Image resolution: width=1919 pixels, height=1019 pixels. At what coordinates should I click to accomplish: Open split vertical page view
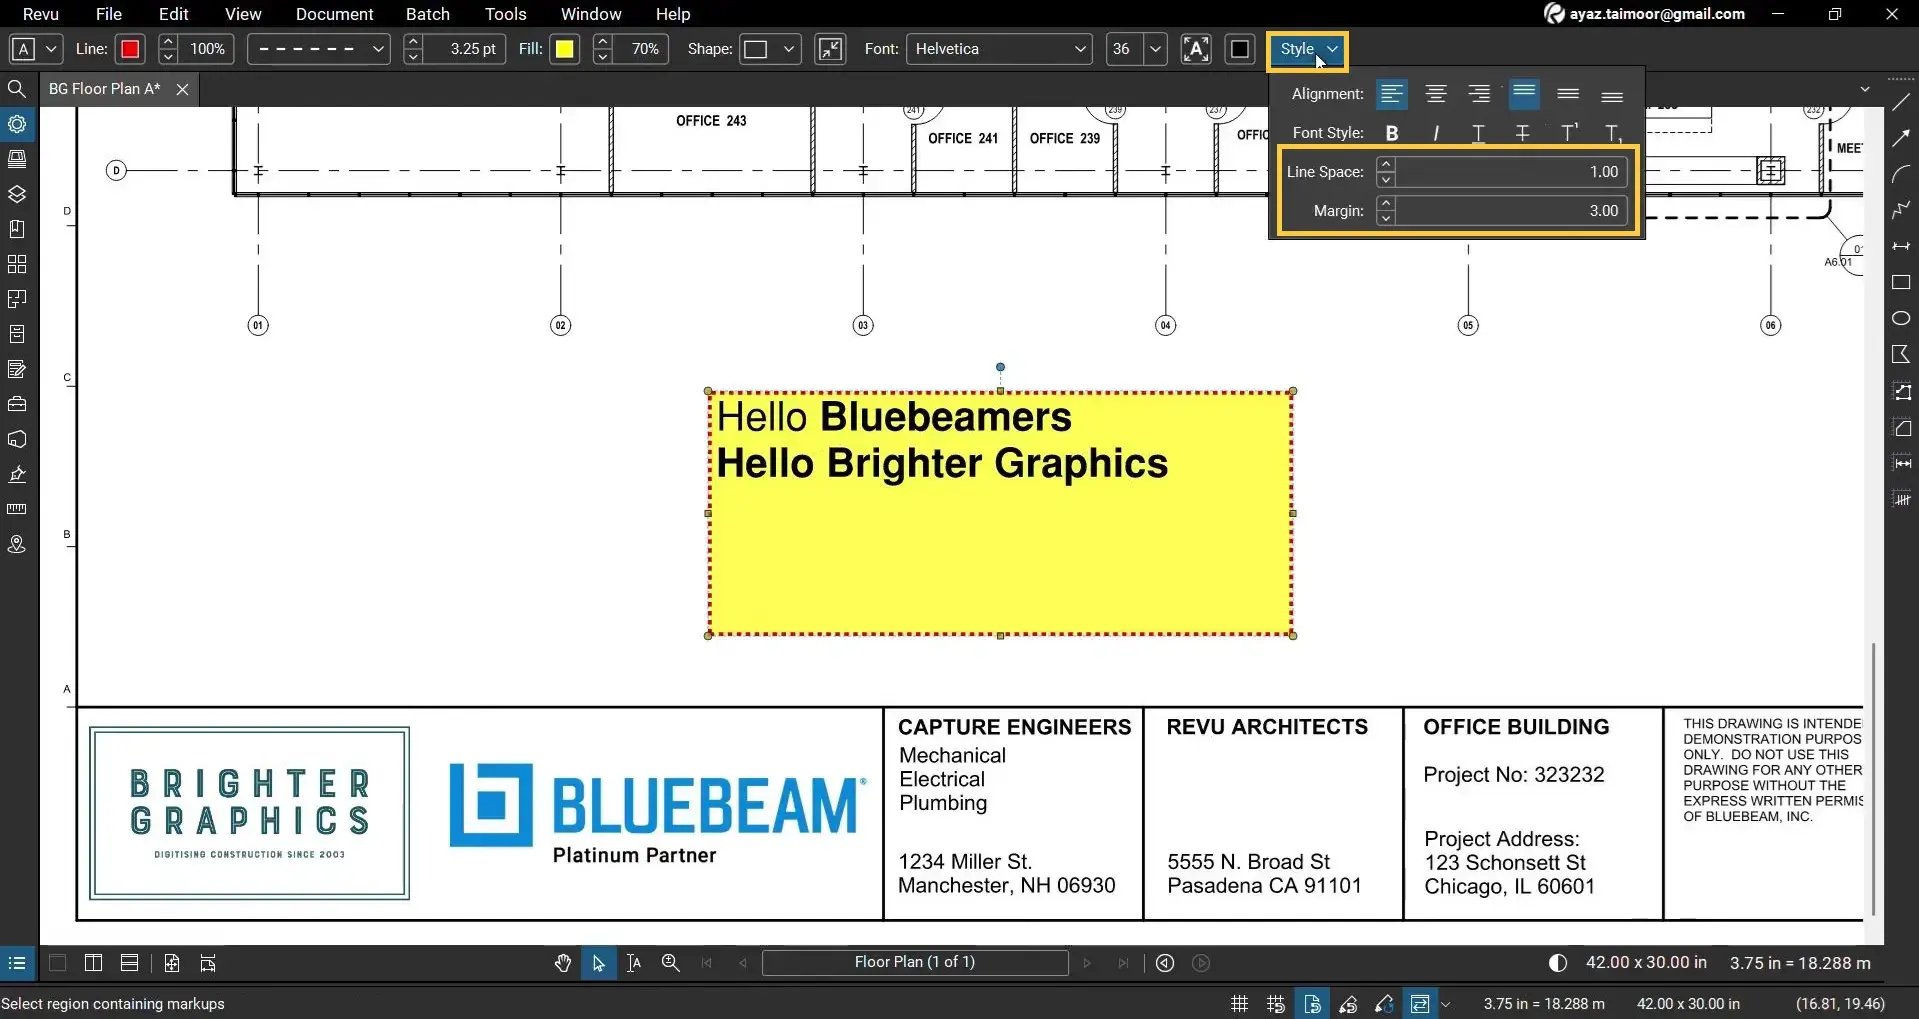[93, 962]
